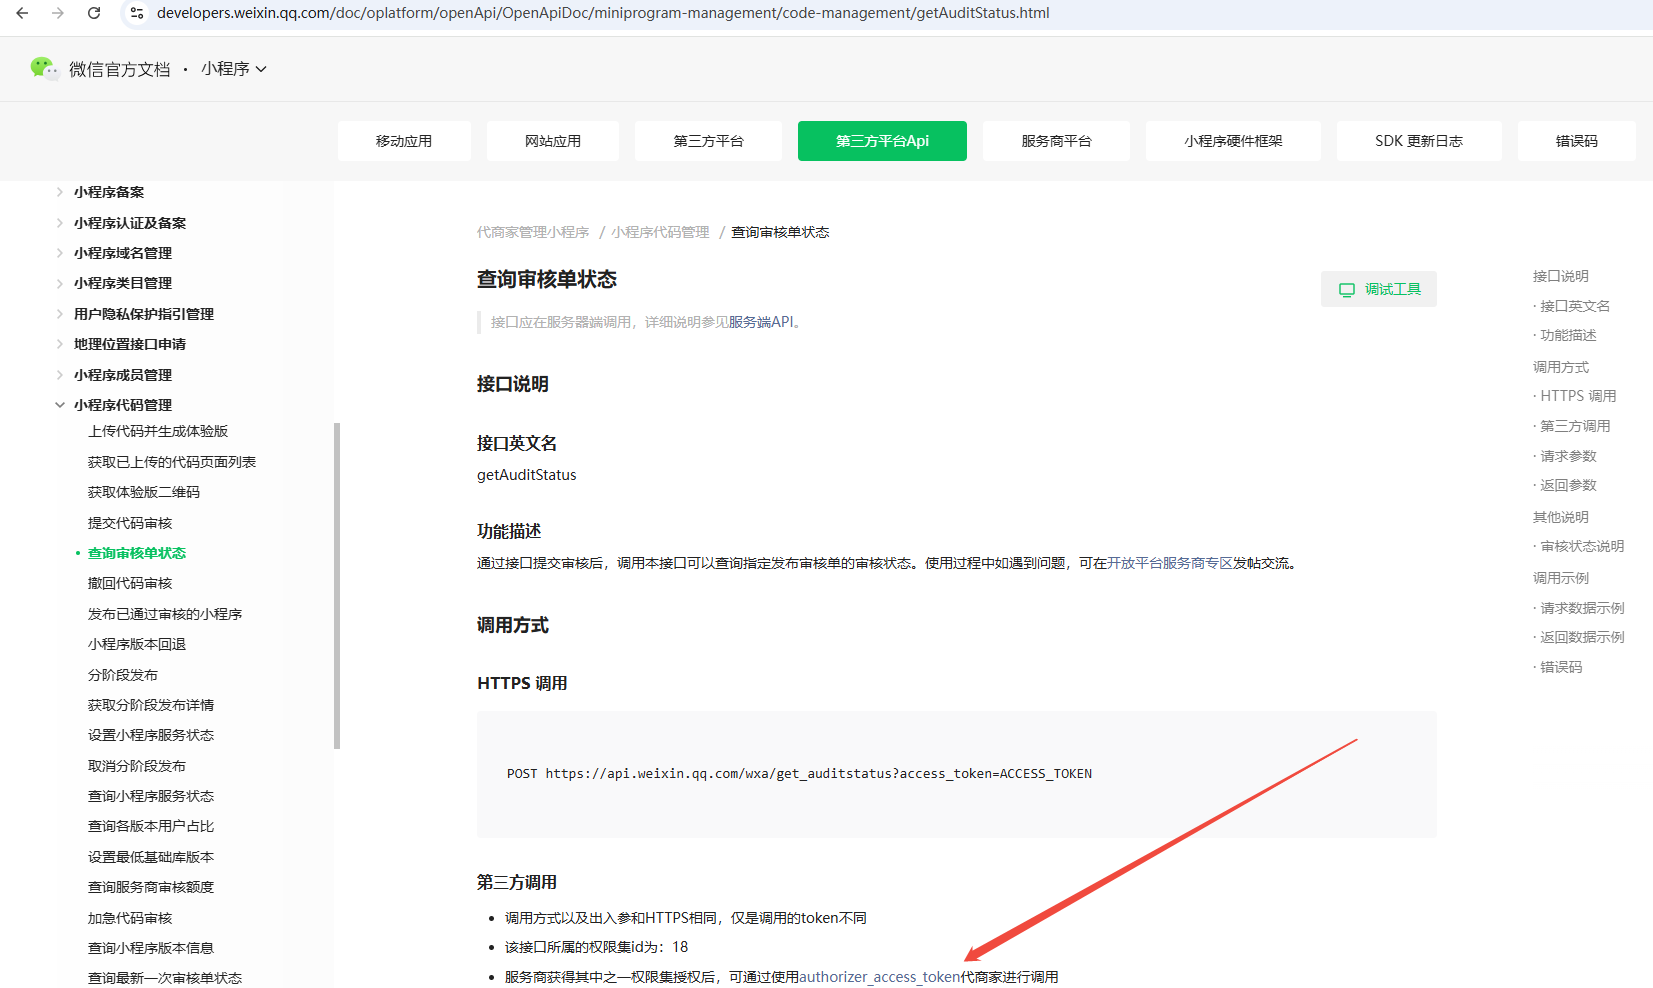
Task: Select 查询审核单状态 in sidebar
Action: coord(137,553)
